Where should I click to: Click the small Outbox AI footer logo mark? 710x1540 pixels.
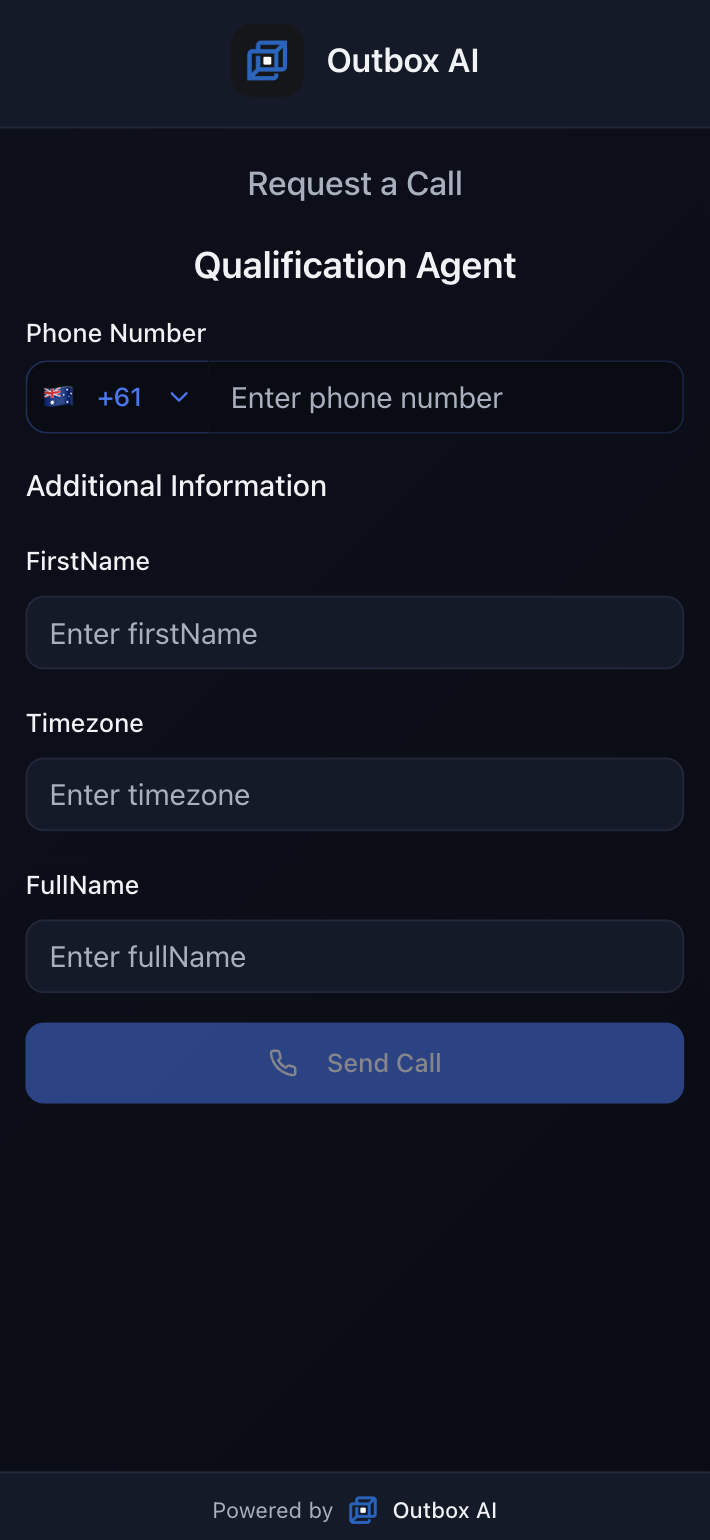coord(362,1510)
